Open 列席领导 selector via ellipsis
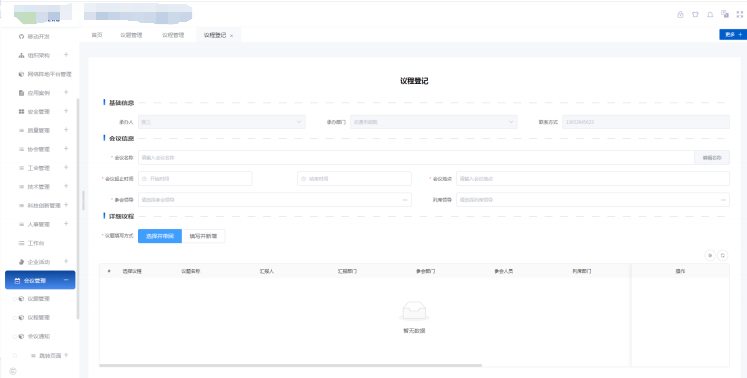The image size is (747, 378). point(723,200)
